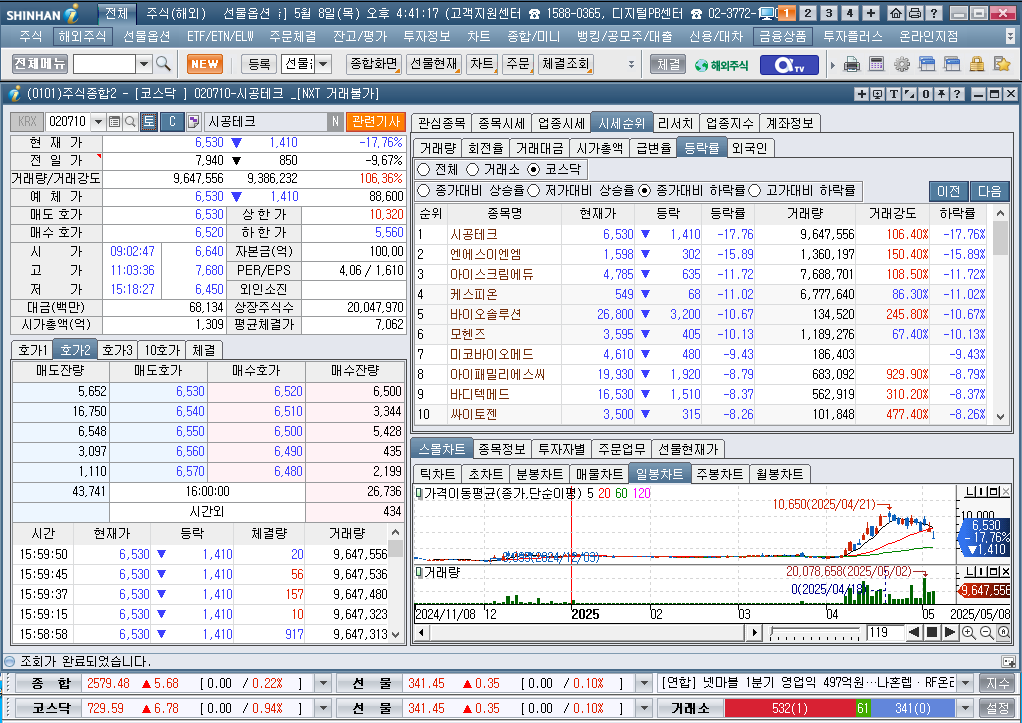Click the T font icon in window title bar

(x=894, y=94)
